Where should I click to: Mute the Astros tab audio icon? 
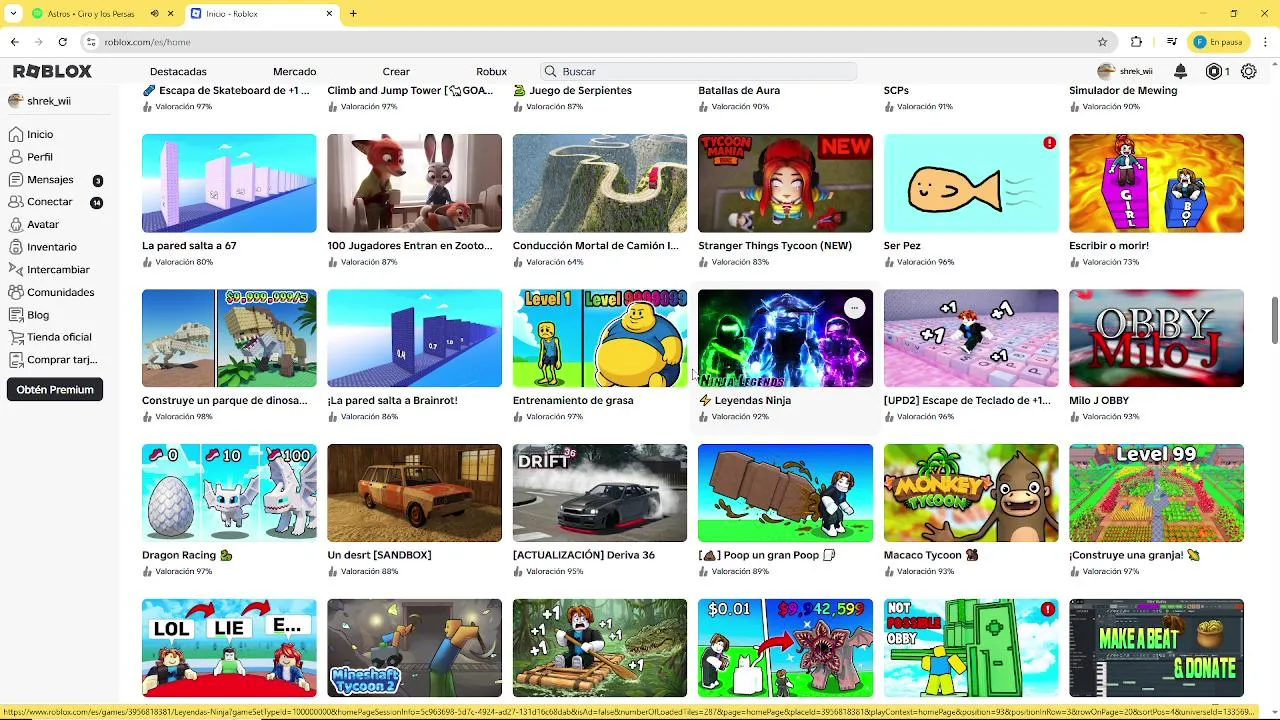[154, 14]
